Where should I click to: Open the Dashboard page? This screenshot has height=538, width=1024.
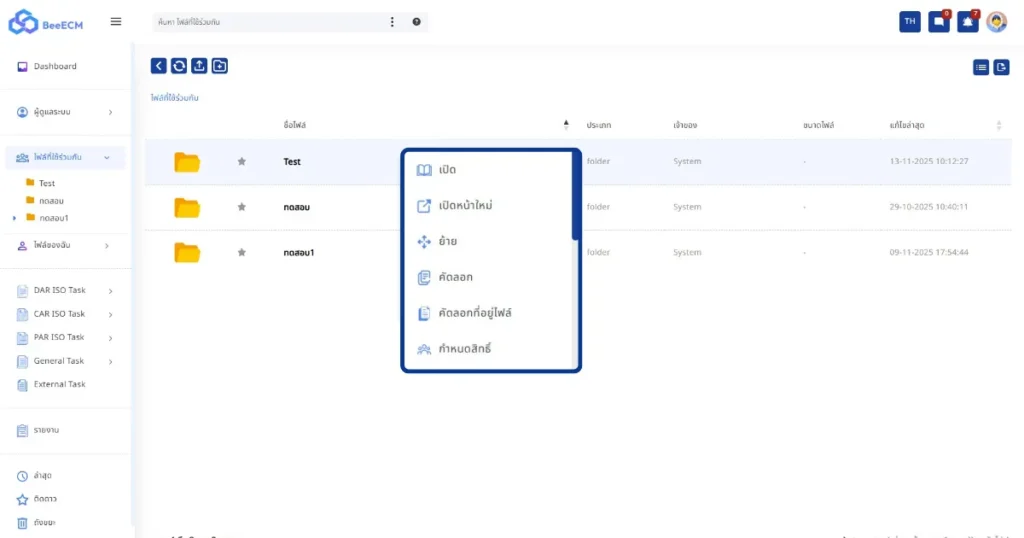[x=55, y=67]
